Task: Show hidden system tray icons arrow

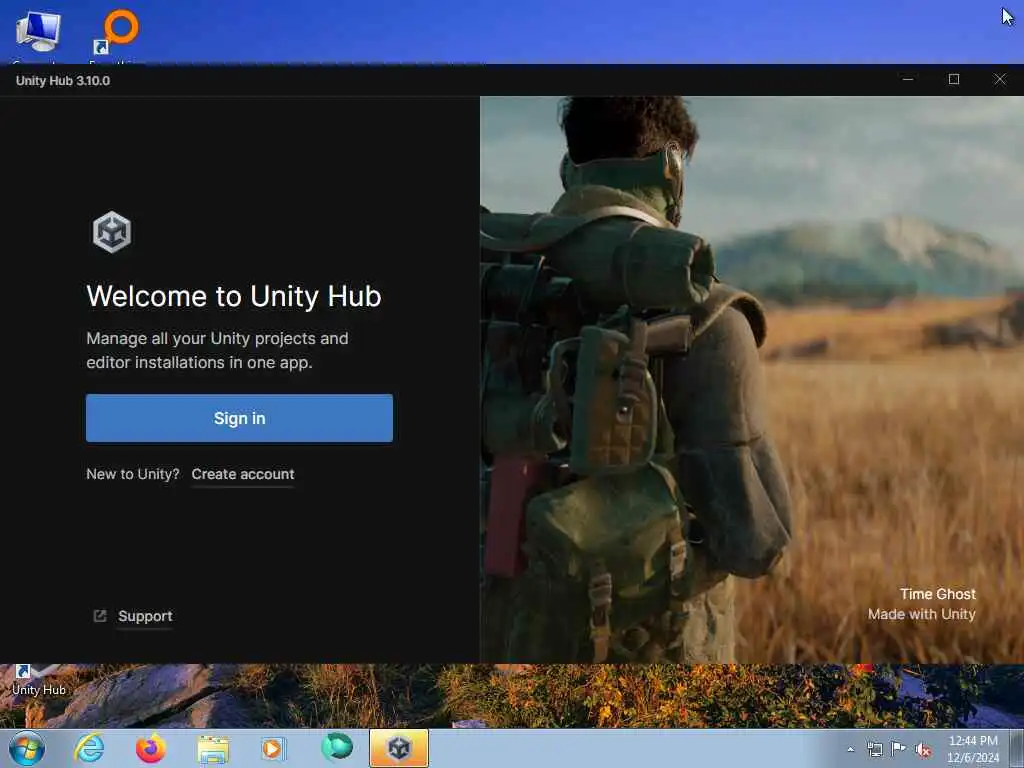Action: point(850,749)
